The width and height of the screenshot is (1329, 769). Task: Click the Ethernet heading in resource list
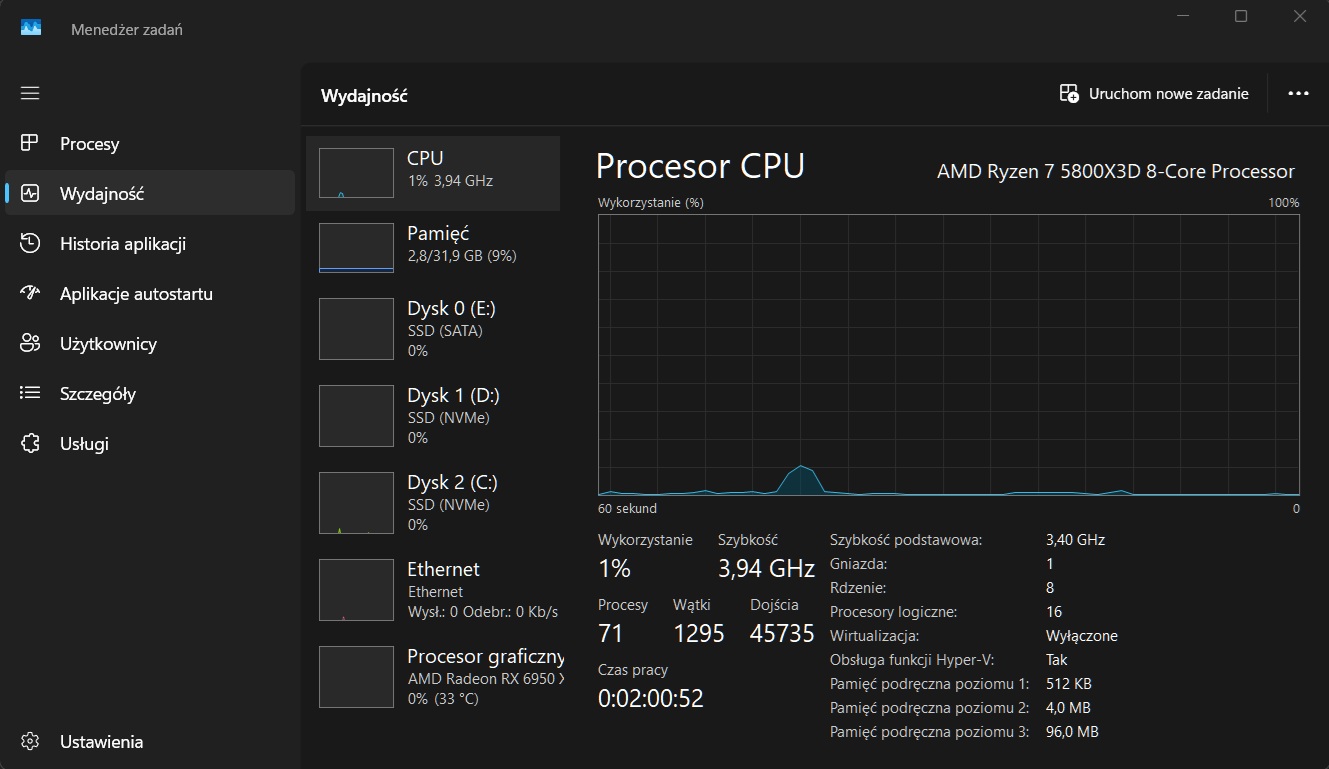point(443,569)
